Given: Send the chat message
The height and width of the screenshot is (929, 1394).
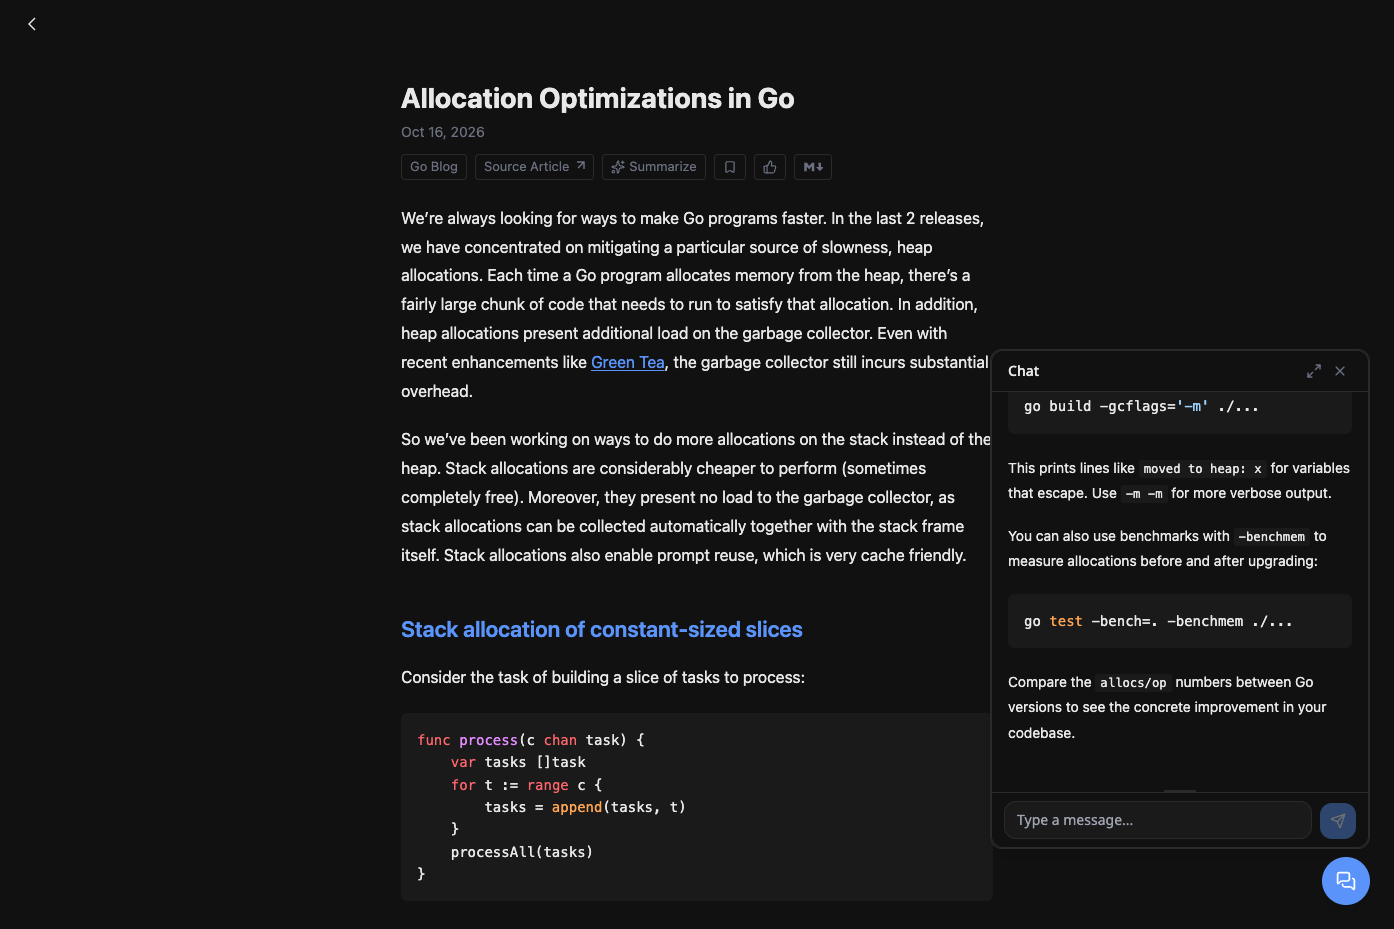Looking at the screenshot, I should [x=1338, y=820].
